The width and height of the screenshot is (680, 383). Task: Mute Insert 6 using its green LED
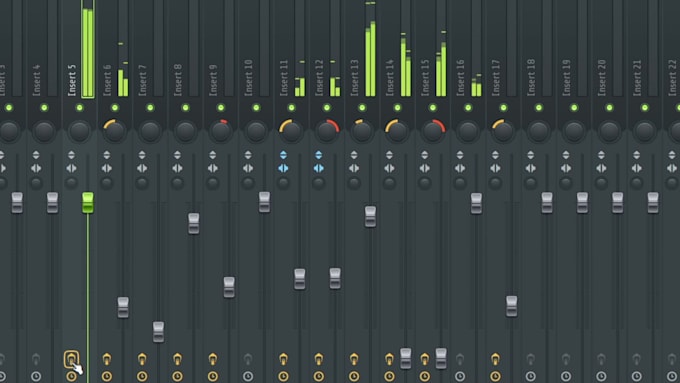[115, 108]
